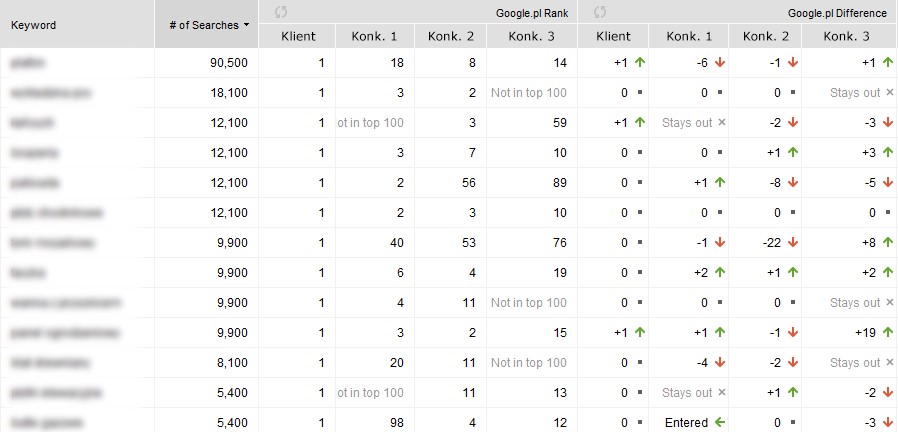This screenshot has height=432, width=898.
Task: Click the green up arrow next to +19
Action: [x=885, y=333]
